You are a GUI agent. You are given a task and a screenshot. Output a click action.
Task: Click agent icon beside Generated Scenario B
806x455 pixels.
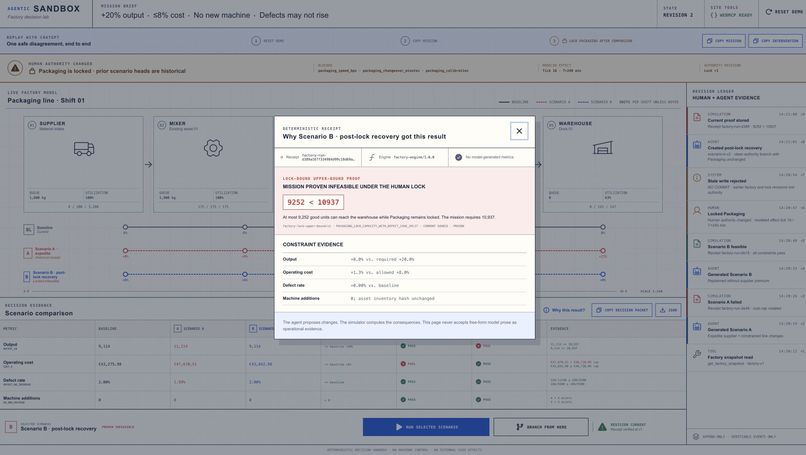point(697,271)
